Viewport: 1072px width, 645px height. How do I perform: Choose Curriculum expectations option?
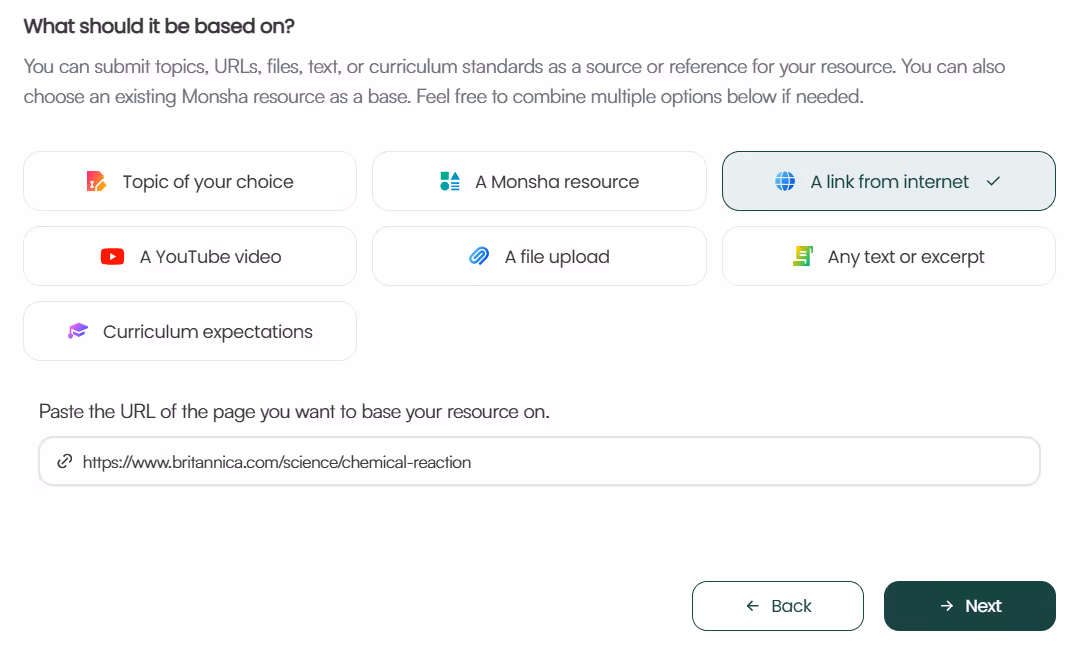click(x=190, y=332)
